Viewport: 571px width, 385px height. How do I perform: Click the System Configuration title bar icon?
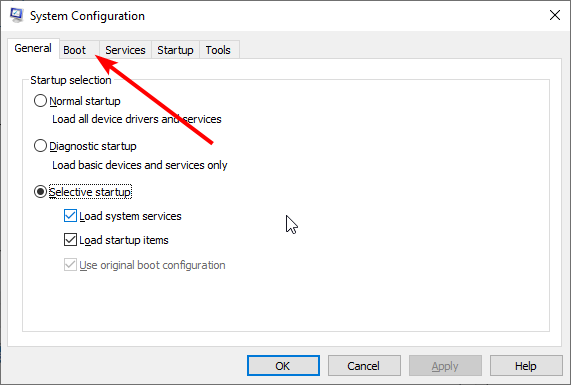point(16,15)
